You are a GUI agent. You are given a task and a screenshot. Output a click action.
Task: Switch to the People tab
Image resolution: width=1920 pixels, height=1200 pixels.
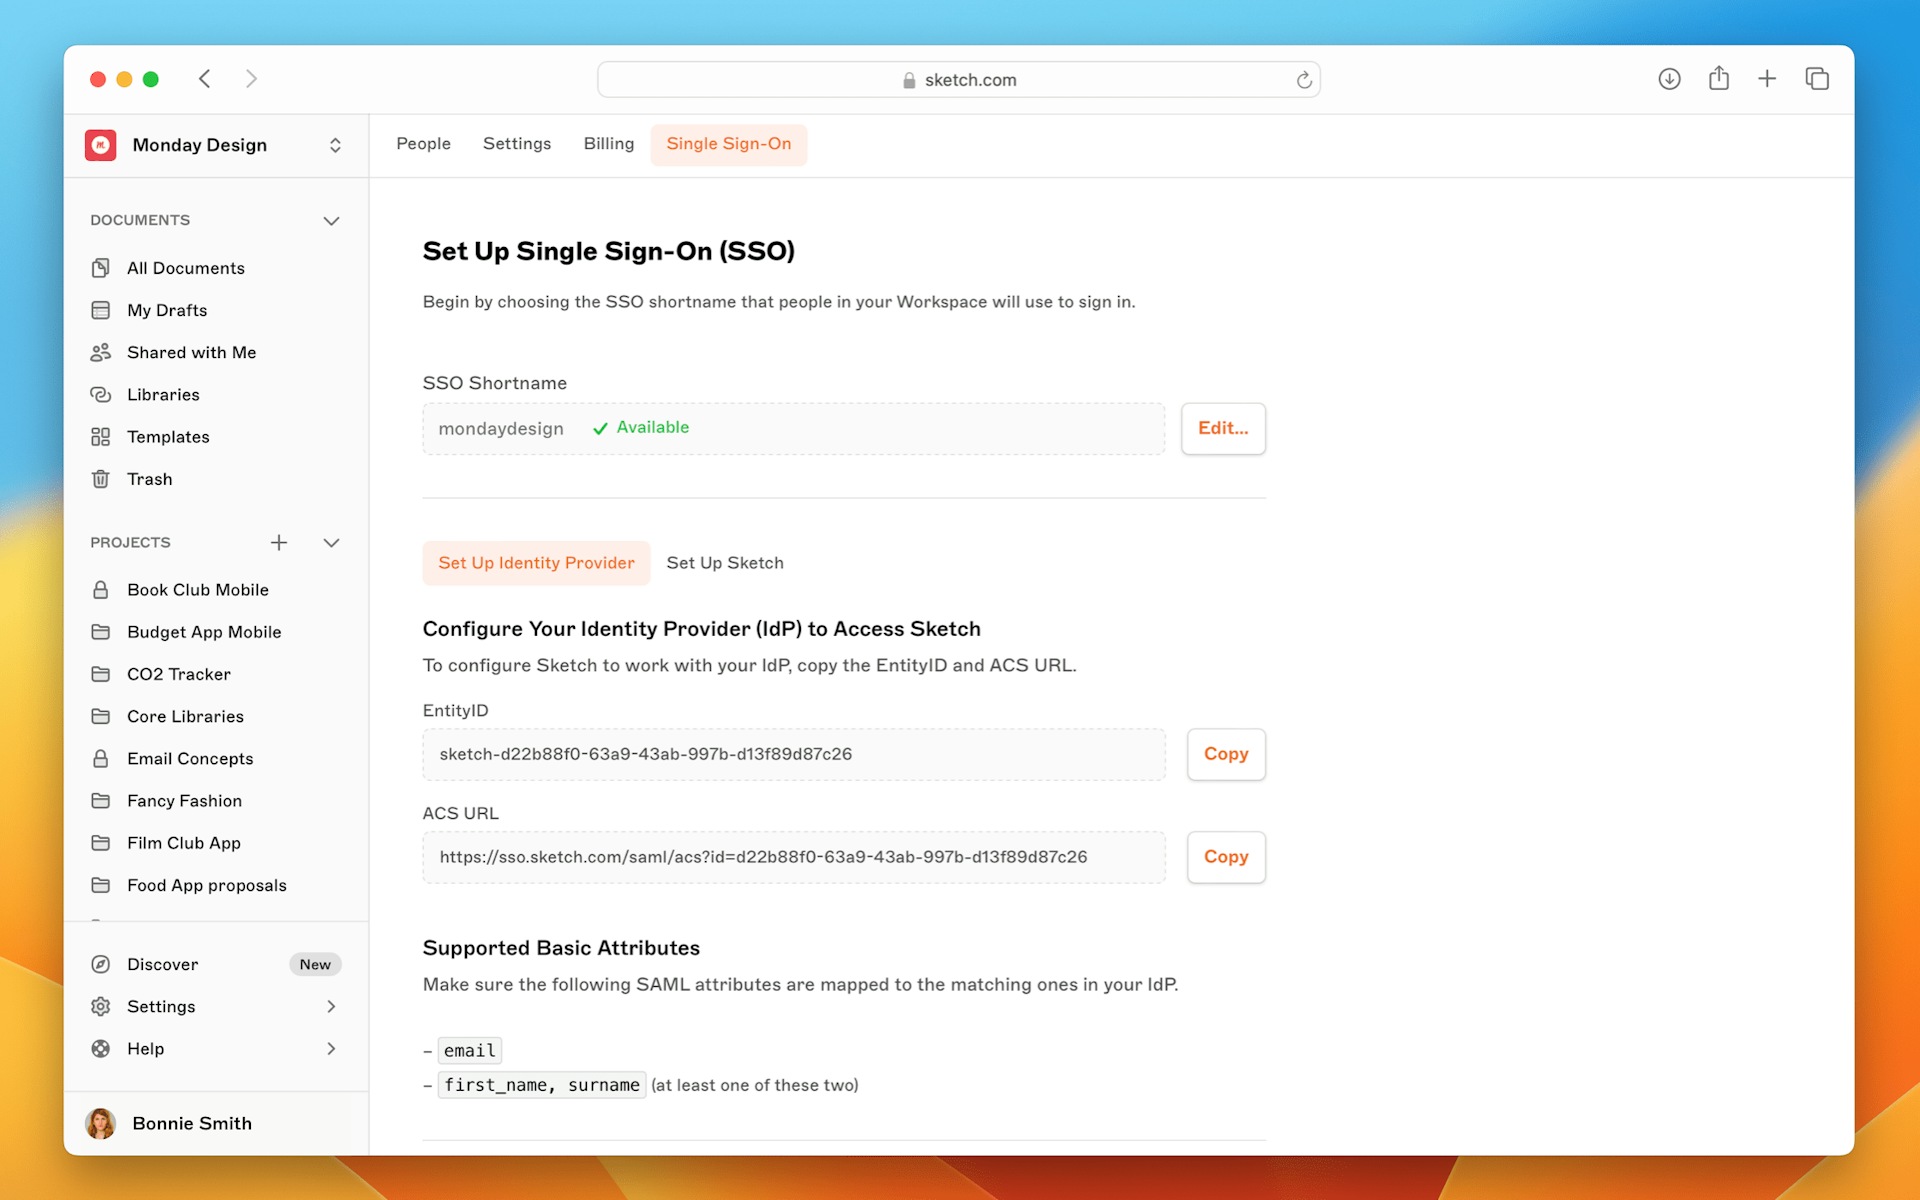423,144
